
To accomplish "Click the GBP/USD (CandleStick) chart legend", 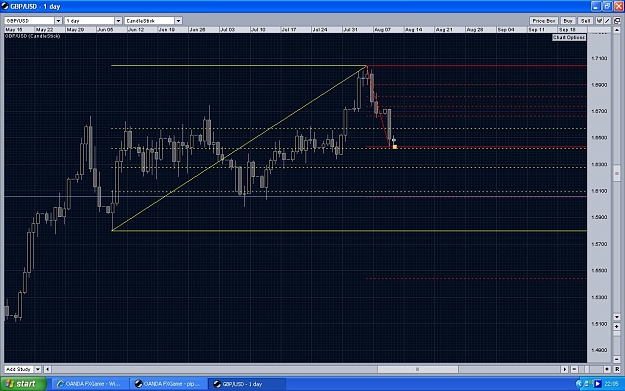I will pos(32,36).
